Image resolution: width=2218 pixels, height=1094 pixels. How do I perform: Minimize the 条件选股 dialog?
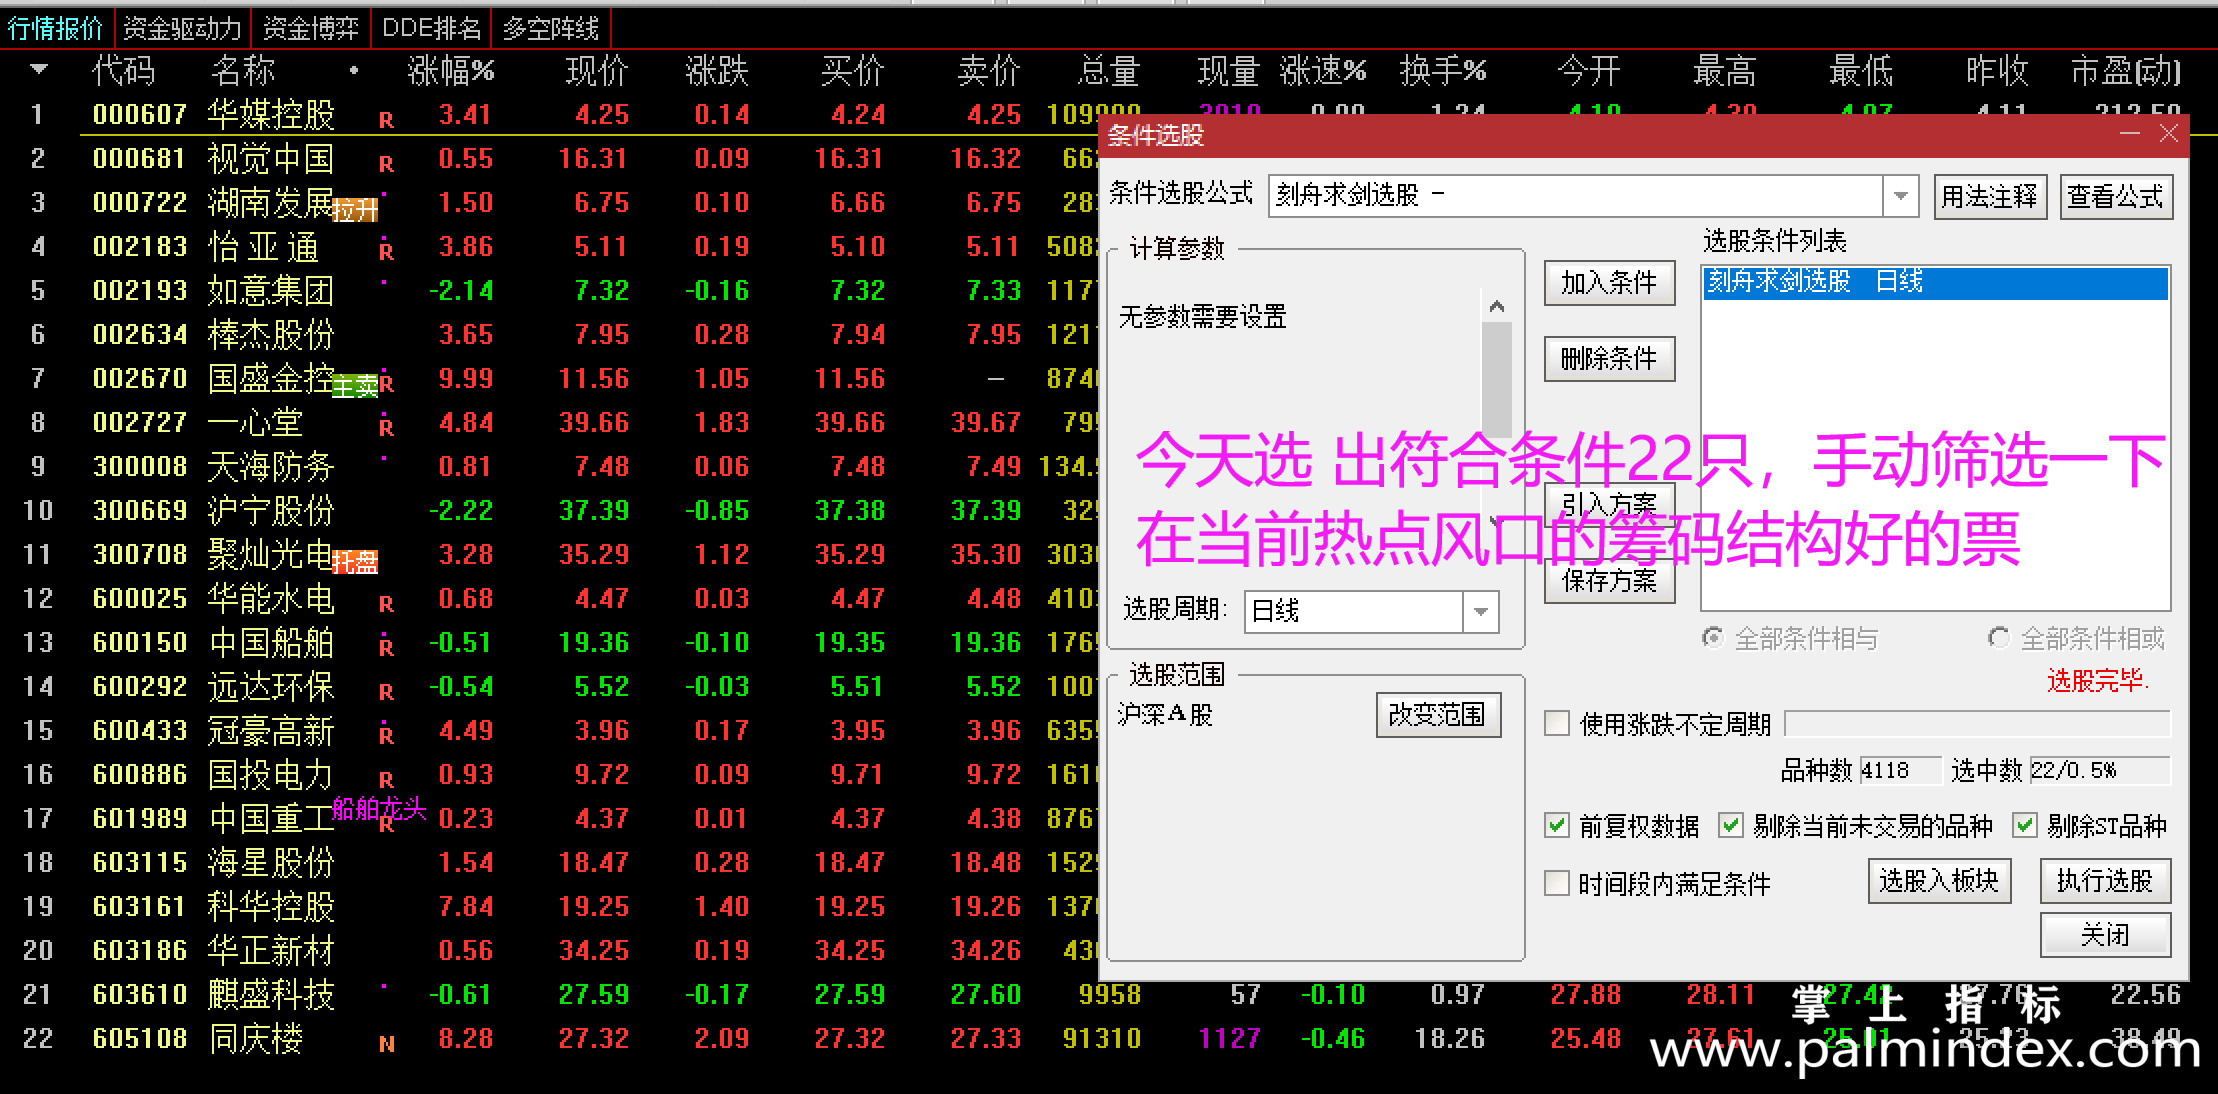point(2129,134)
